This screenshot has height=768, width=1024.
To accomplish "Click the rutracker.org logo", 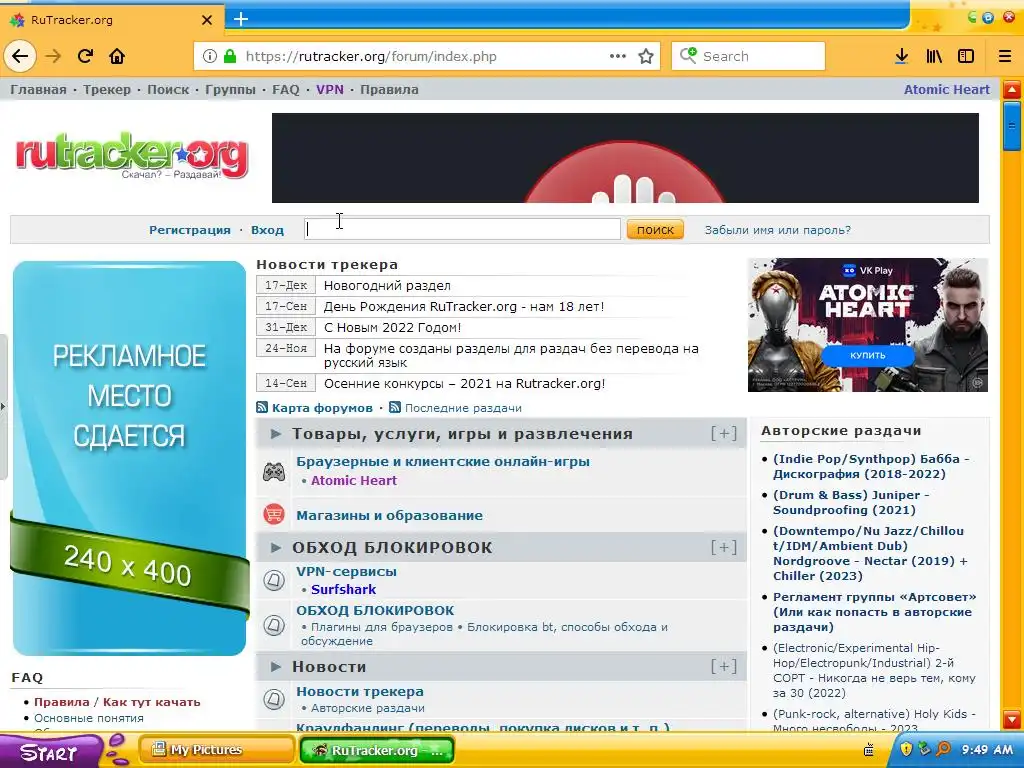I will [132, 155].
